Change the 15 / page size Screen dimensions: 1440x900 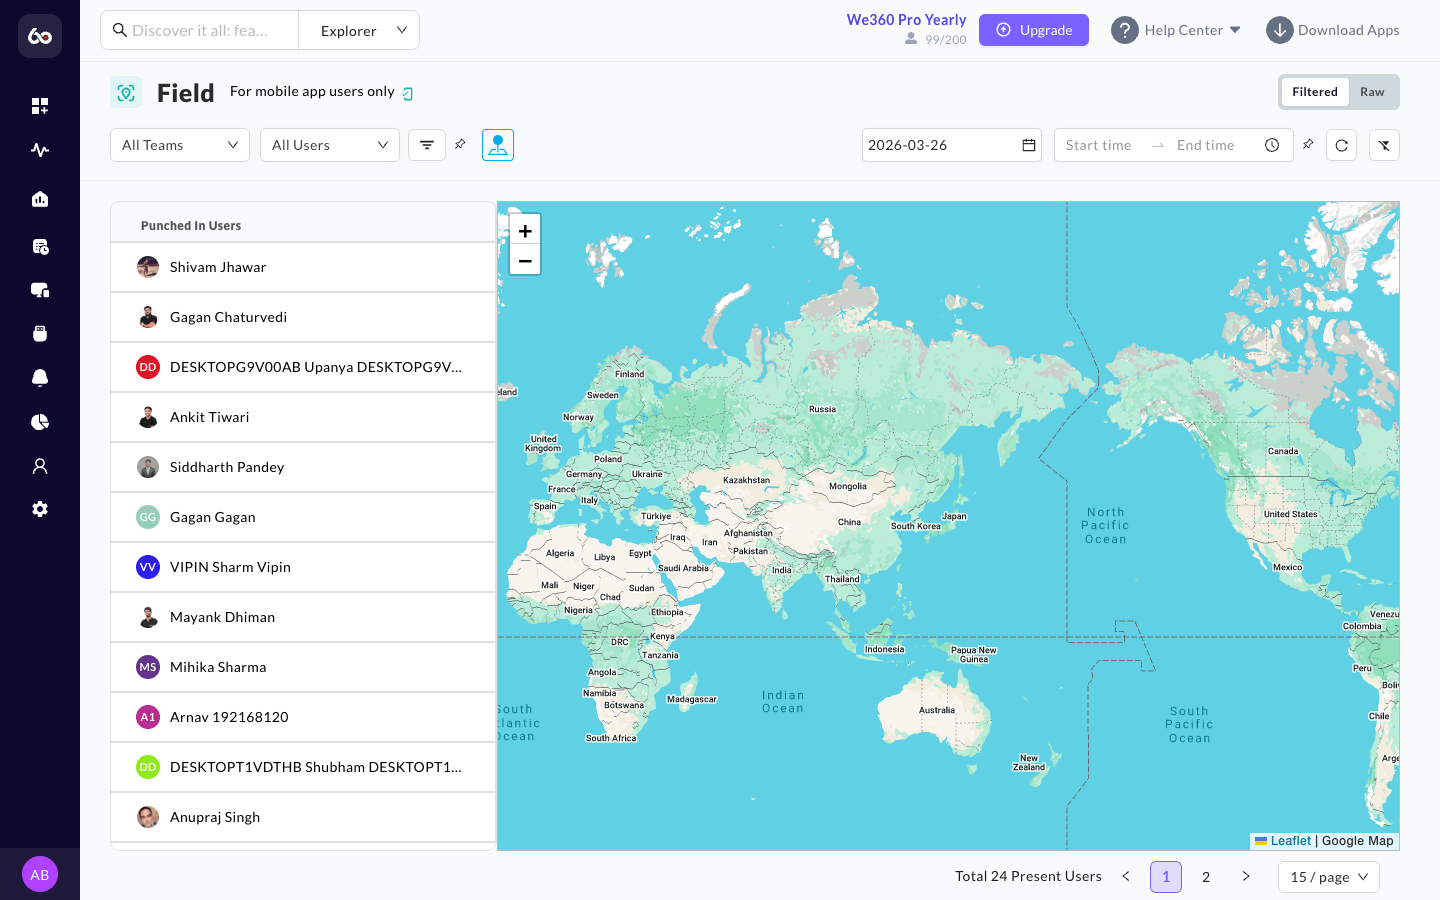(1329, 877)
